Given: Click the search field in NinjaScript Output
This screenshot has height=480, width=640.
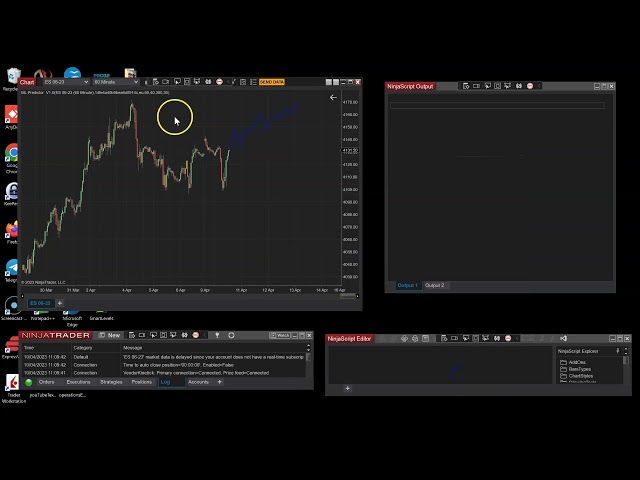Looking at the screenshot, I should pyautogui.click(x=497, y=106).
